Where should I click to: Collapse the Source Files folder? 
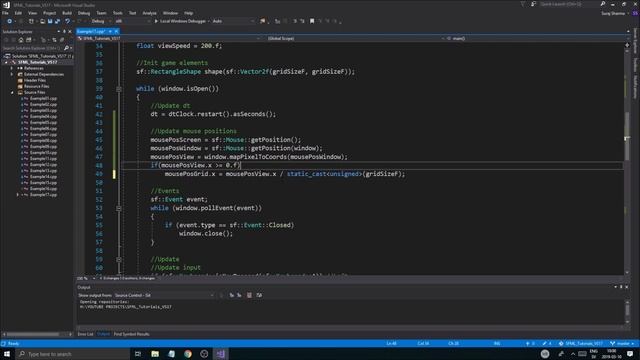point(12,92)
